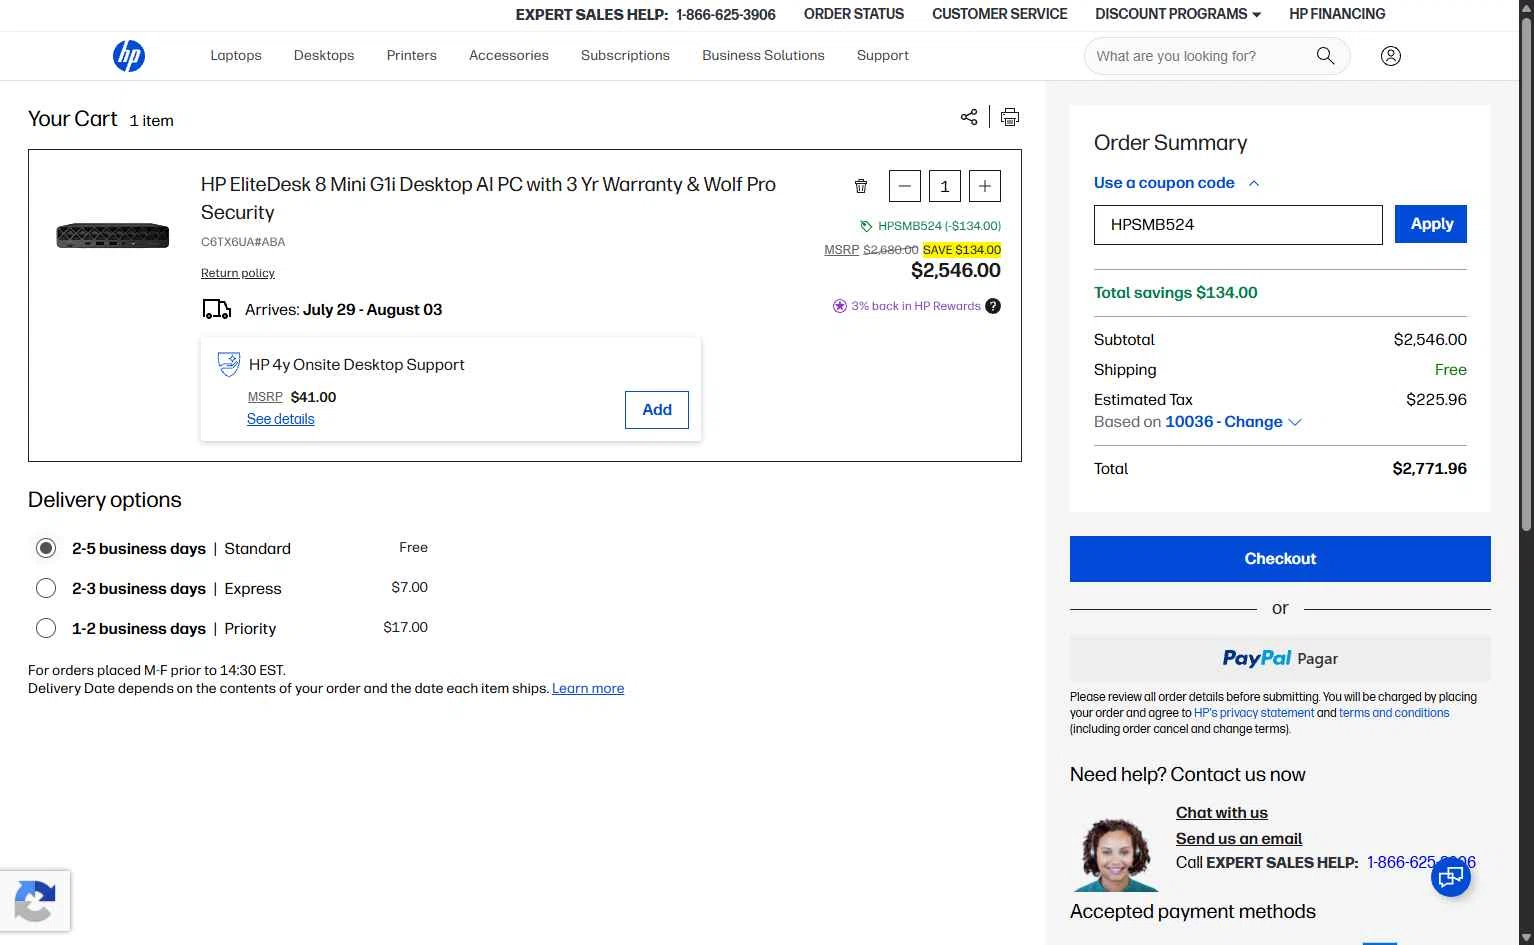
Task: Open the Discount Programs dropdown
Action: coord(1178,14)
